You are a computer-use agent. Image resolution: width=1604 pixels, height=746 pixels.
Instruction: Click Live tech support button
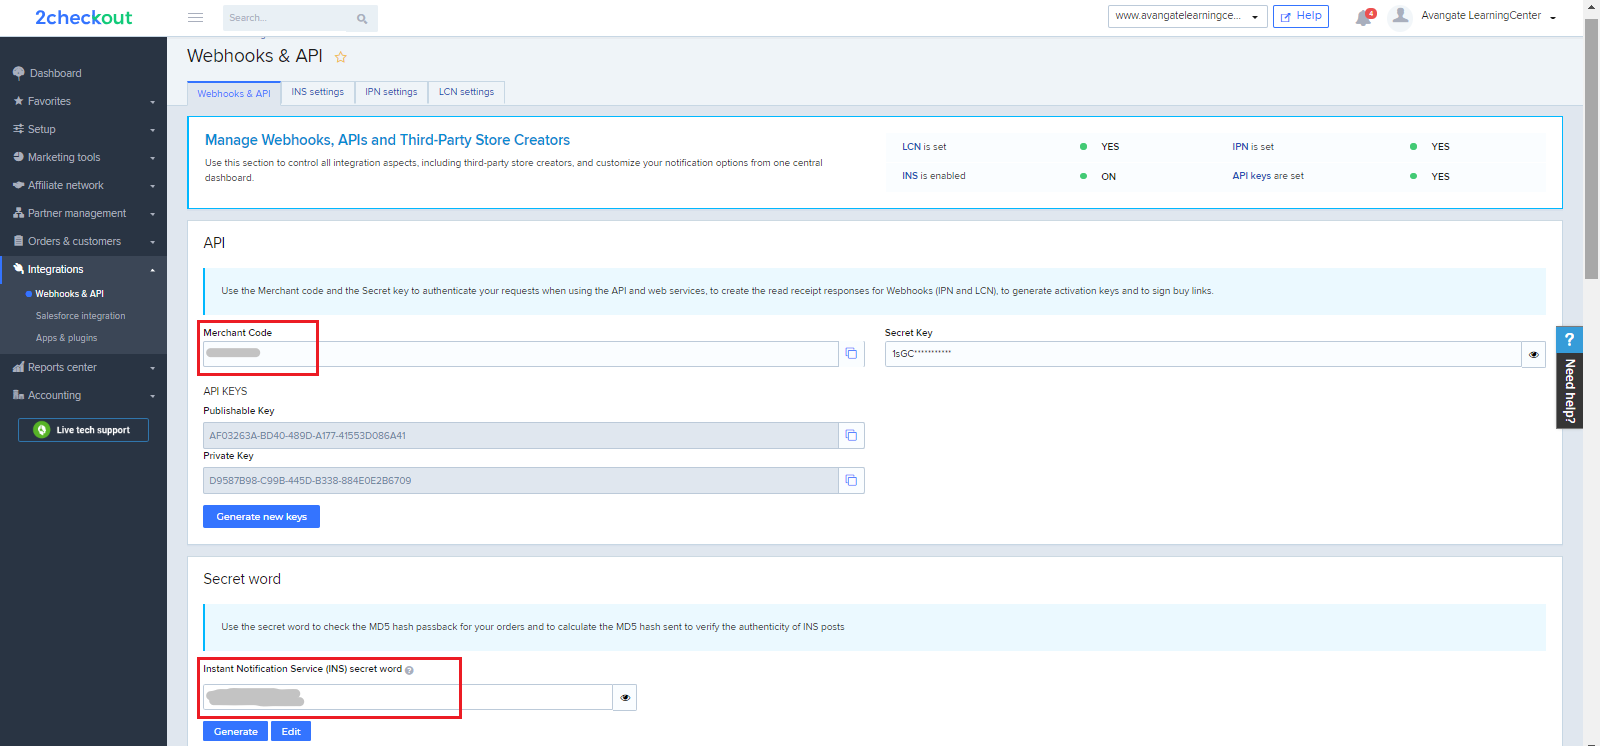click(x=83, y=430)
